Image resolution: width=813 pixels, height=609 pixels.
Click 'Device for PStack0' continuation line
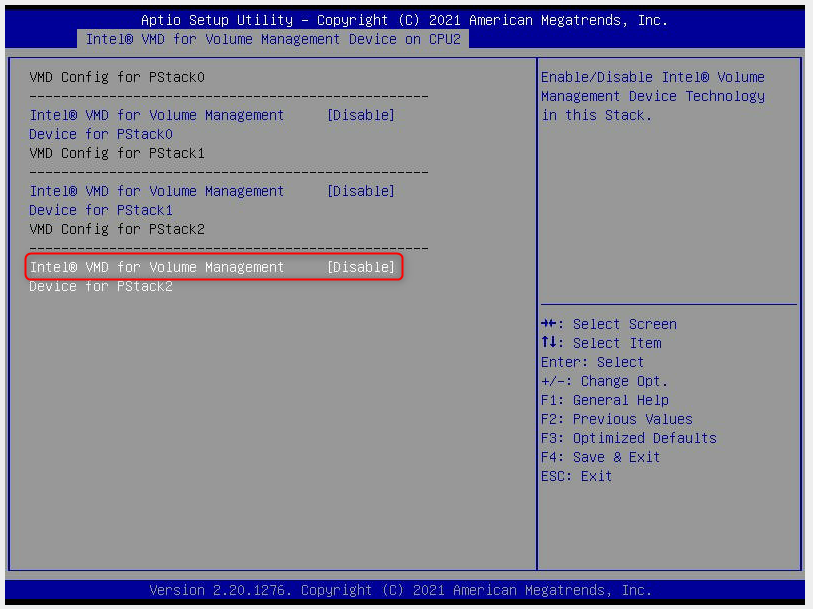pyautogui.click(x=101, y=134)
